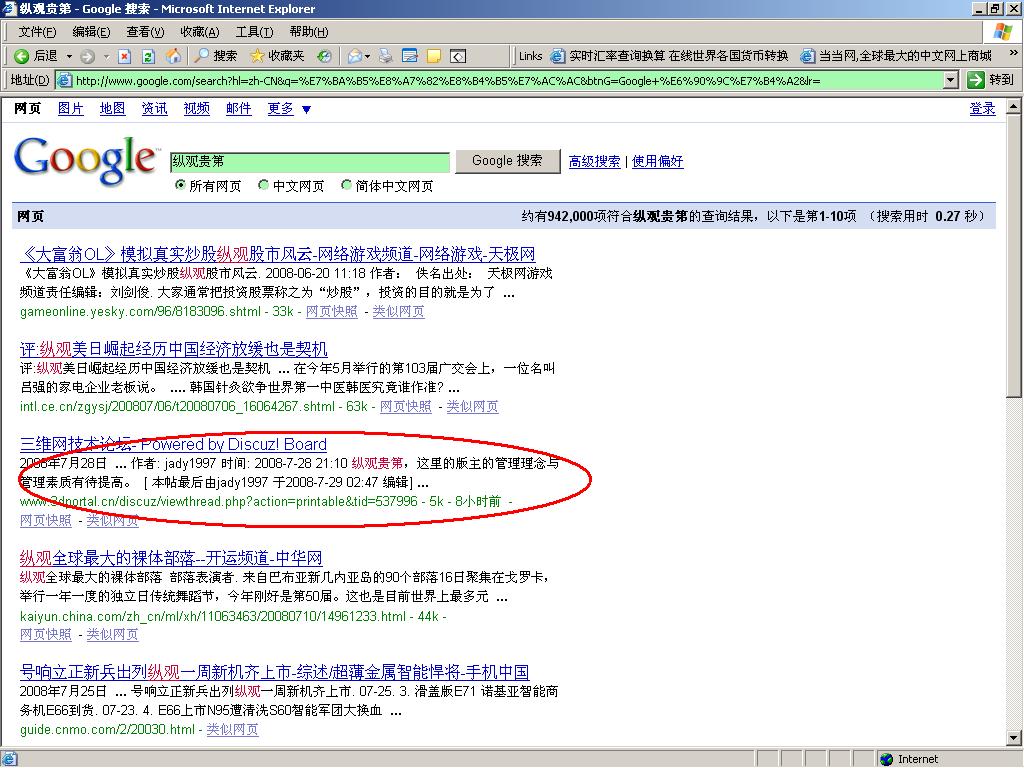
Task: Click the vertical scrollbar thumb
Action: 1014,255
